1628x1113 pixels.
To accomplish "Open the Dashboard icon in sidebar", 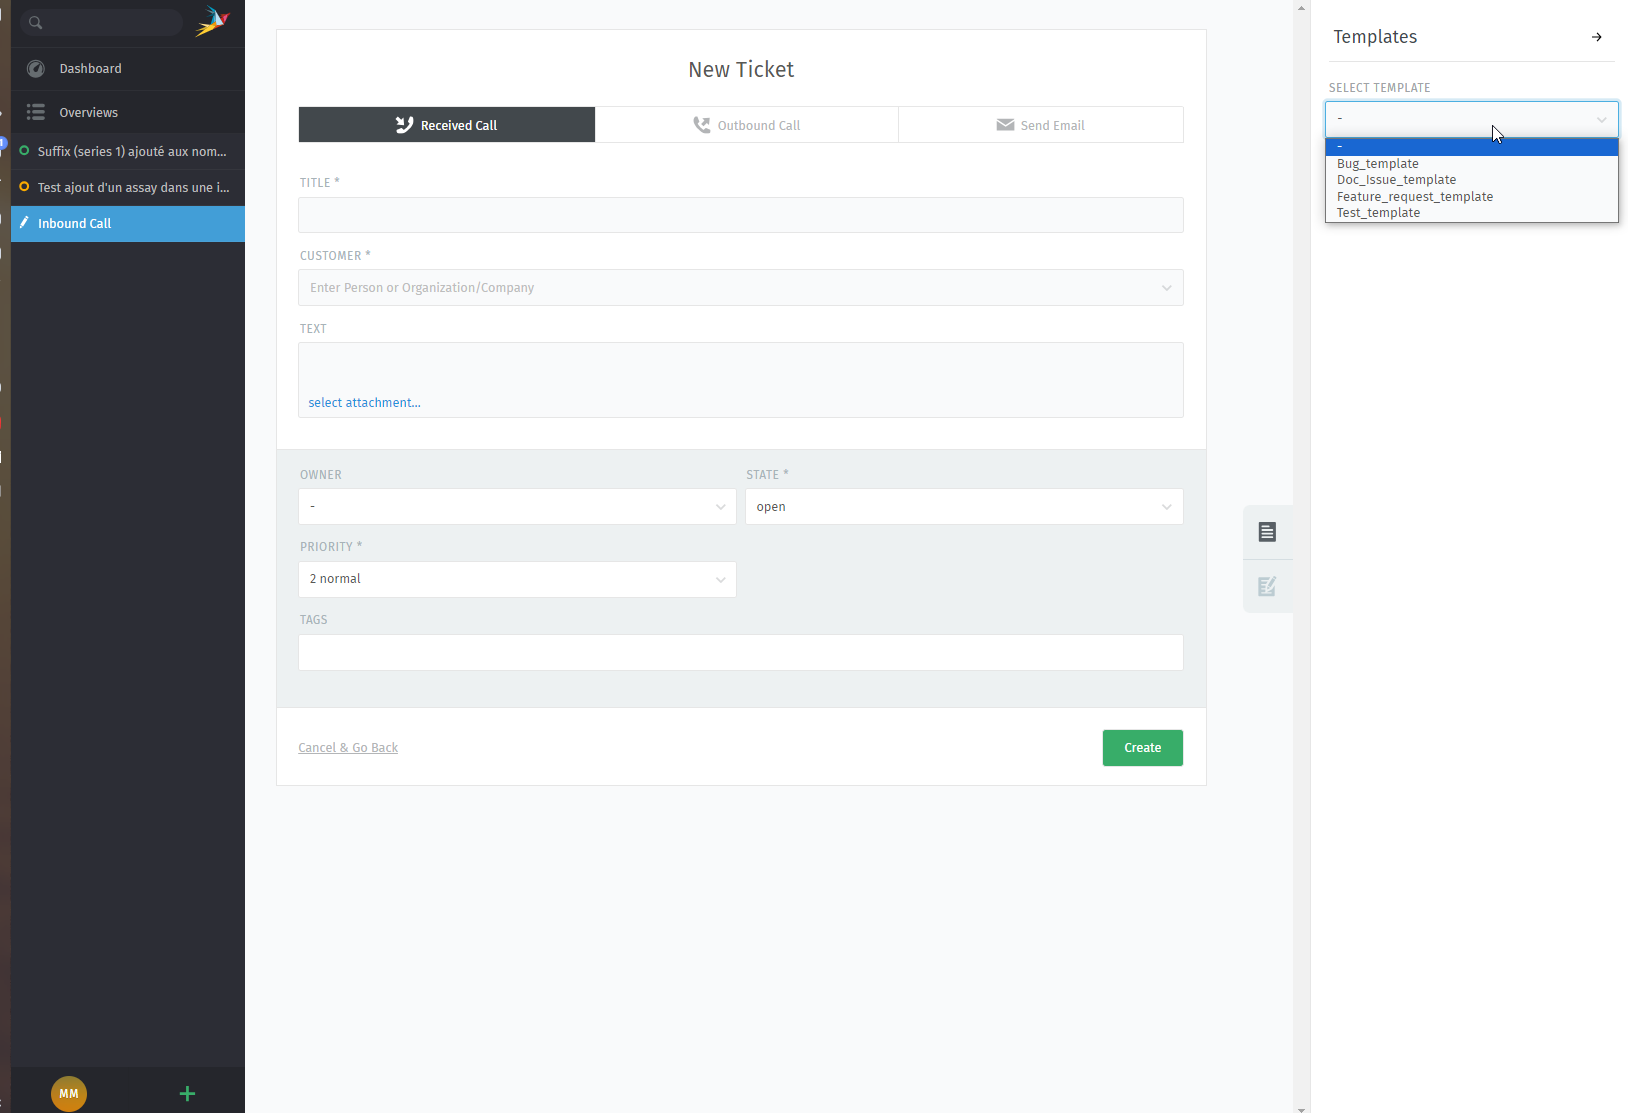I will 36,69.
